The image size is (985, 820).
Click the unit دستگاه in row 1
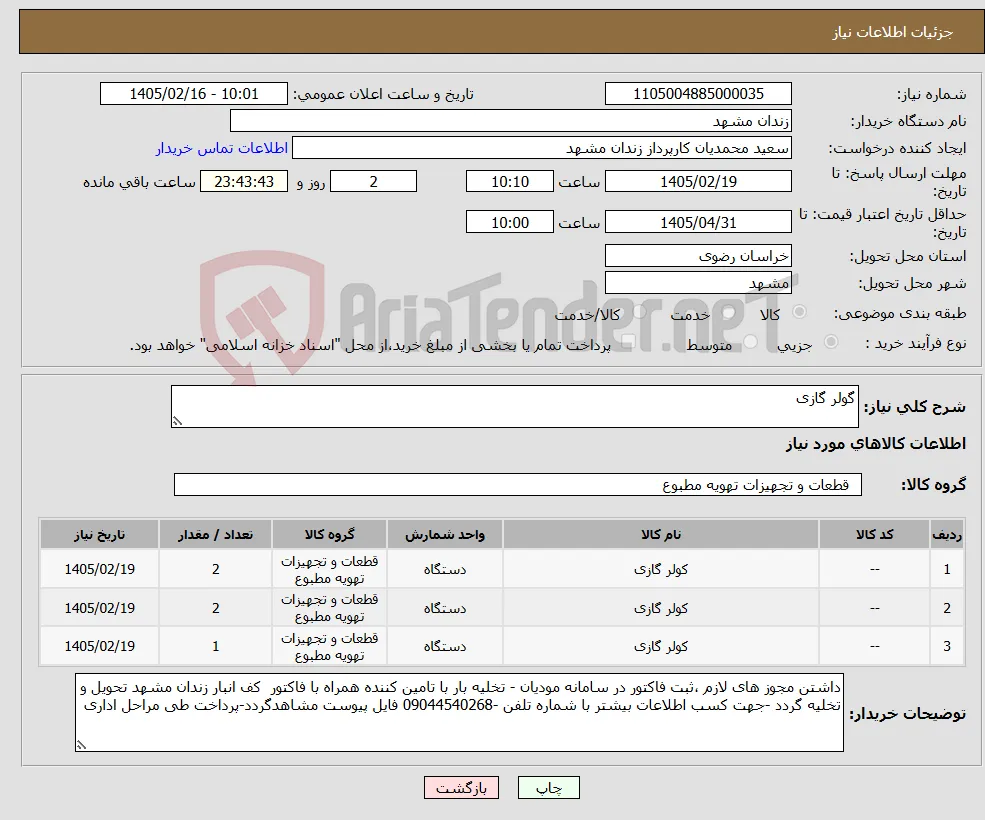(x=445, y=569)
